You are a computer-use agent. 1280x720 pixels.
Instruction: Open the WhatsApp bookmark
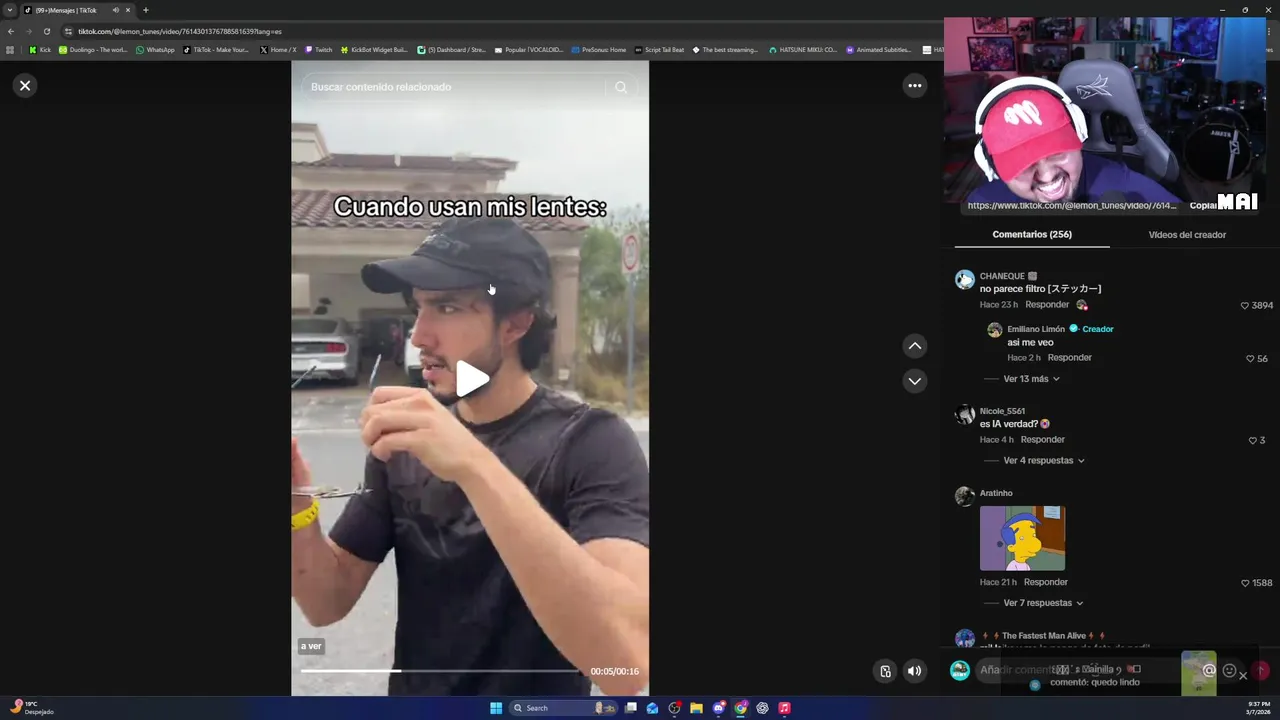155,49
